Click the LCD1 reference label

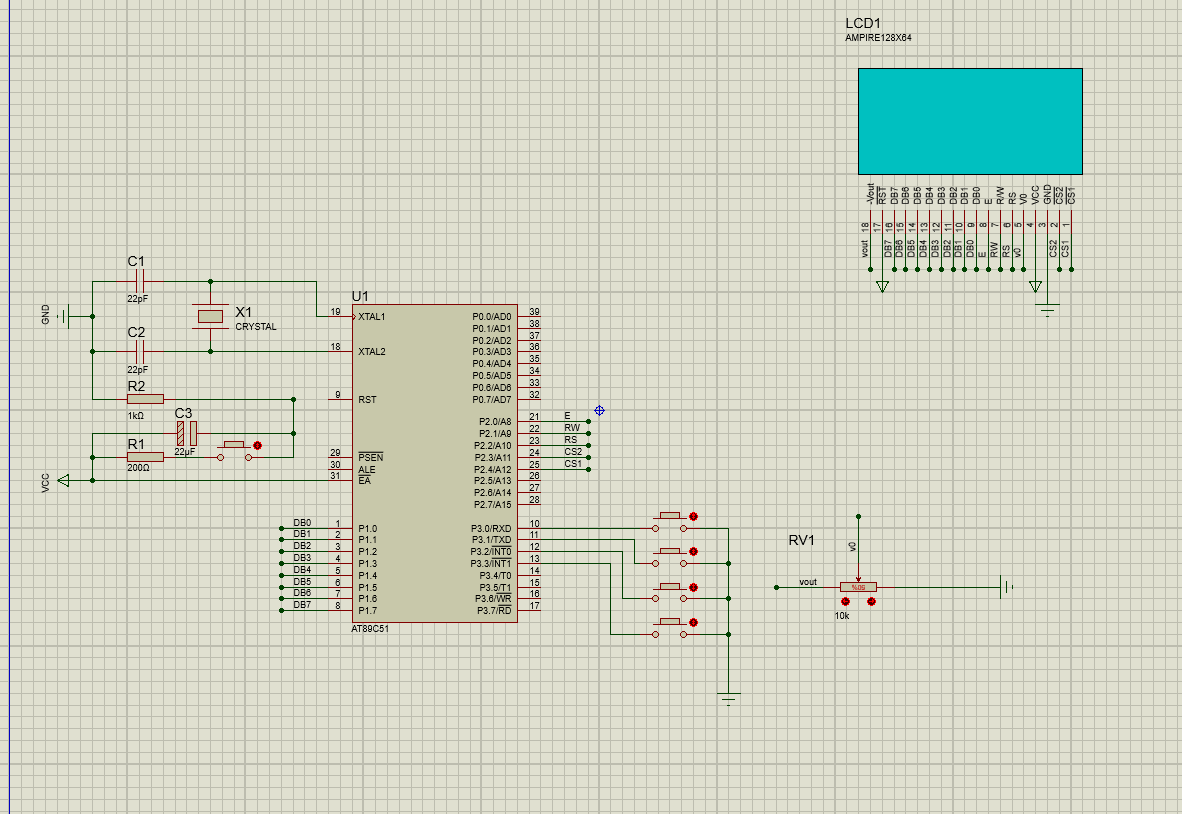pos(862,23)
